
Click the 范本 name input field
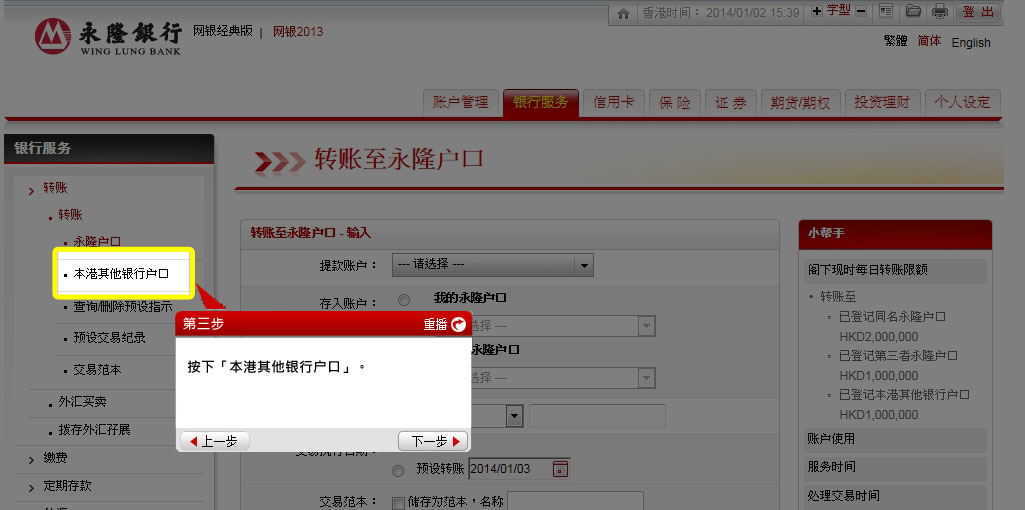click(575, 501)
